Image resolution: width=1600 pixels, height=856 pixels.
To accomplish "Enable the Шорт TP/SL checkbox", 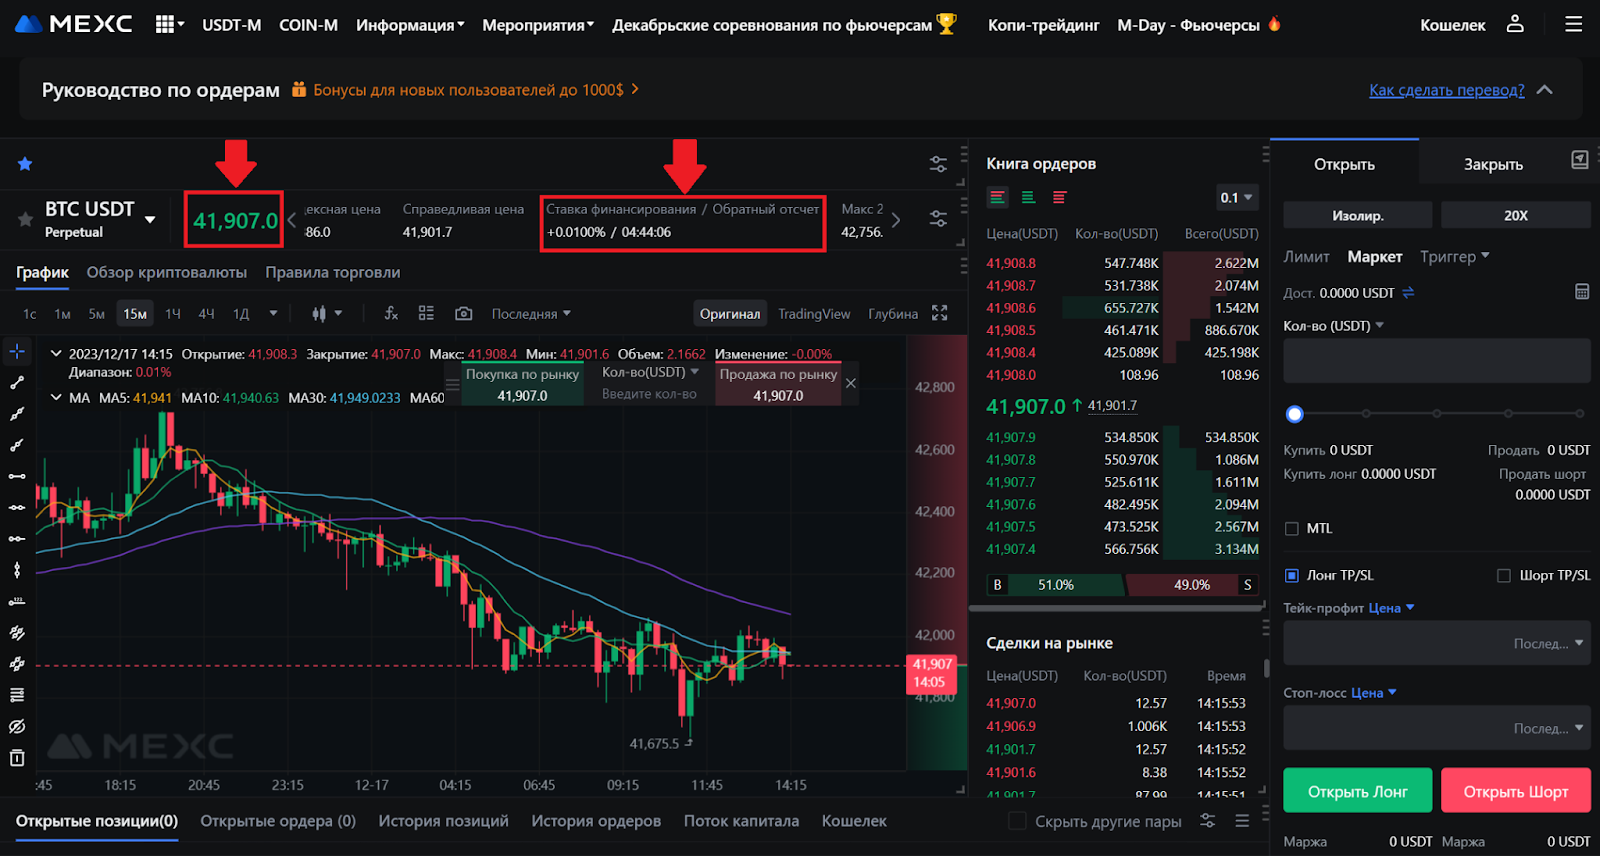I will [1503, 576].
